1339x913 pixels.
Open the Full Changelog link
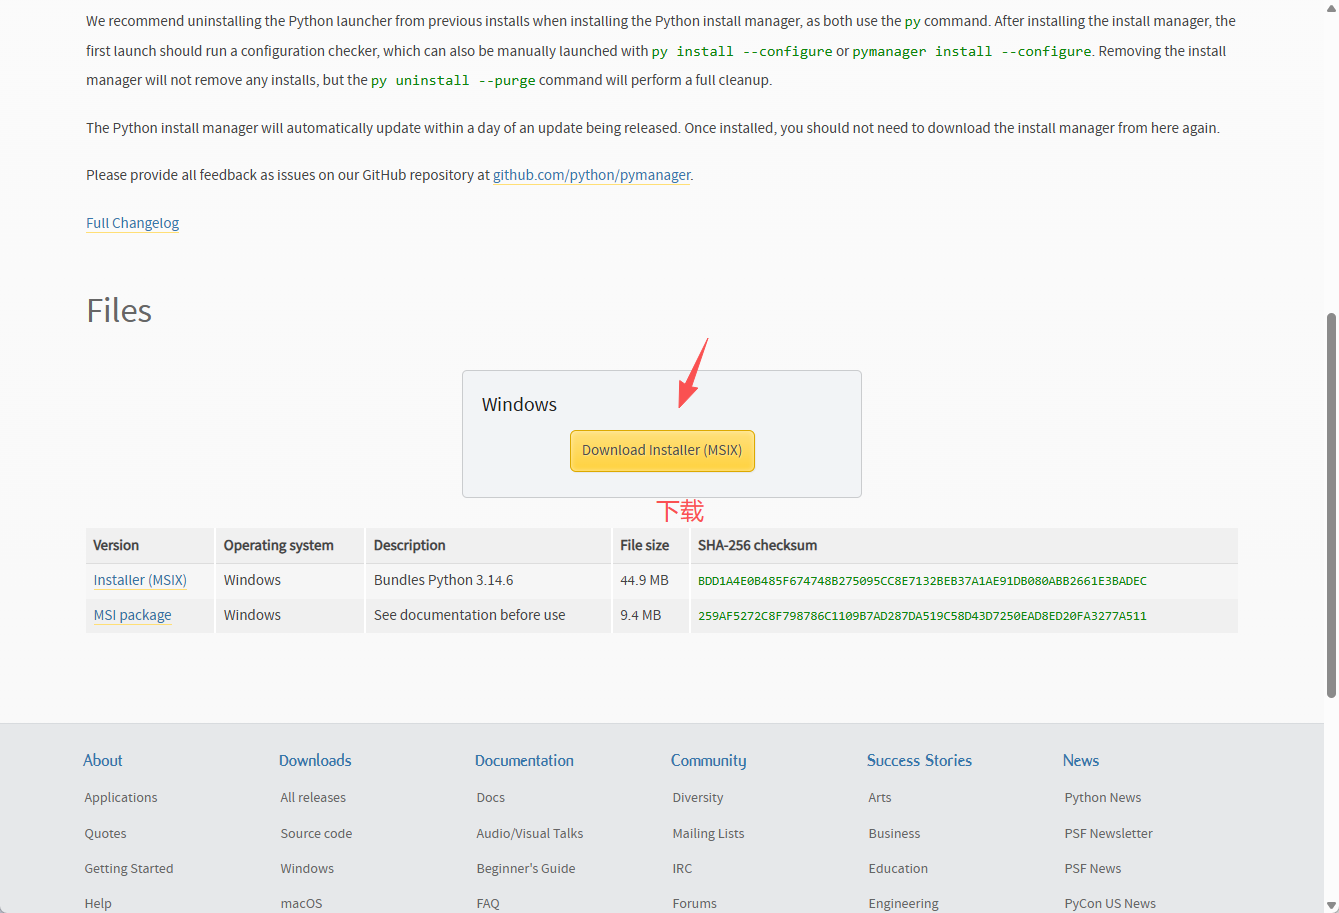click(x=132, y=223)
